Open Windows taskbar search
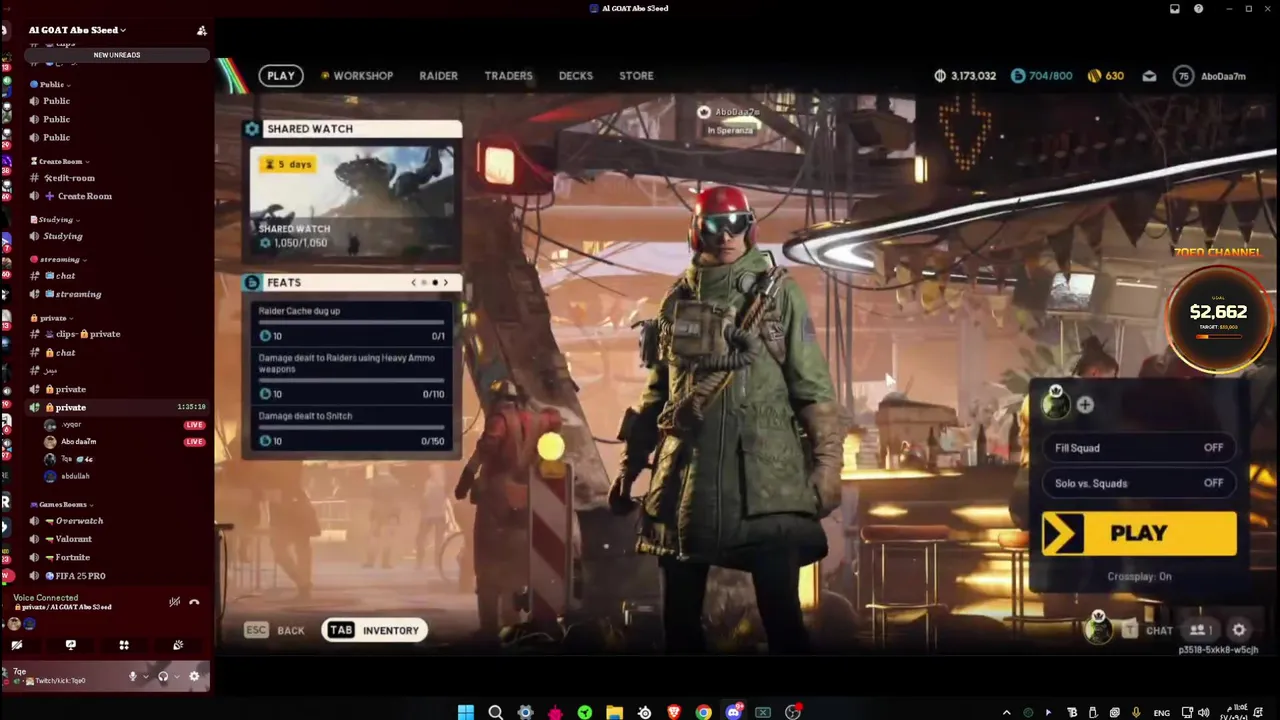The width and height of the screenshot is (1280, 720). click(x=495, y=712)
